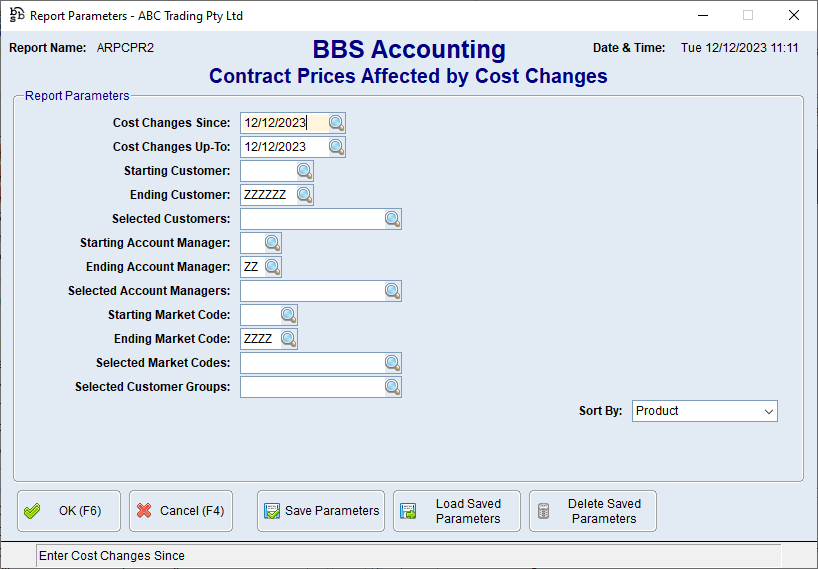The image size is (818, 569).
Task: Open Ending Account Manager lookup
Action: click(x=273, y=267)
